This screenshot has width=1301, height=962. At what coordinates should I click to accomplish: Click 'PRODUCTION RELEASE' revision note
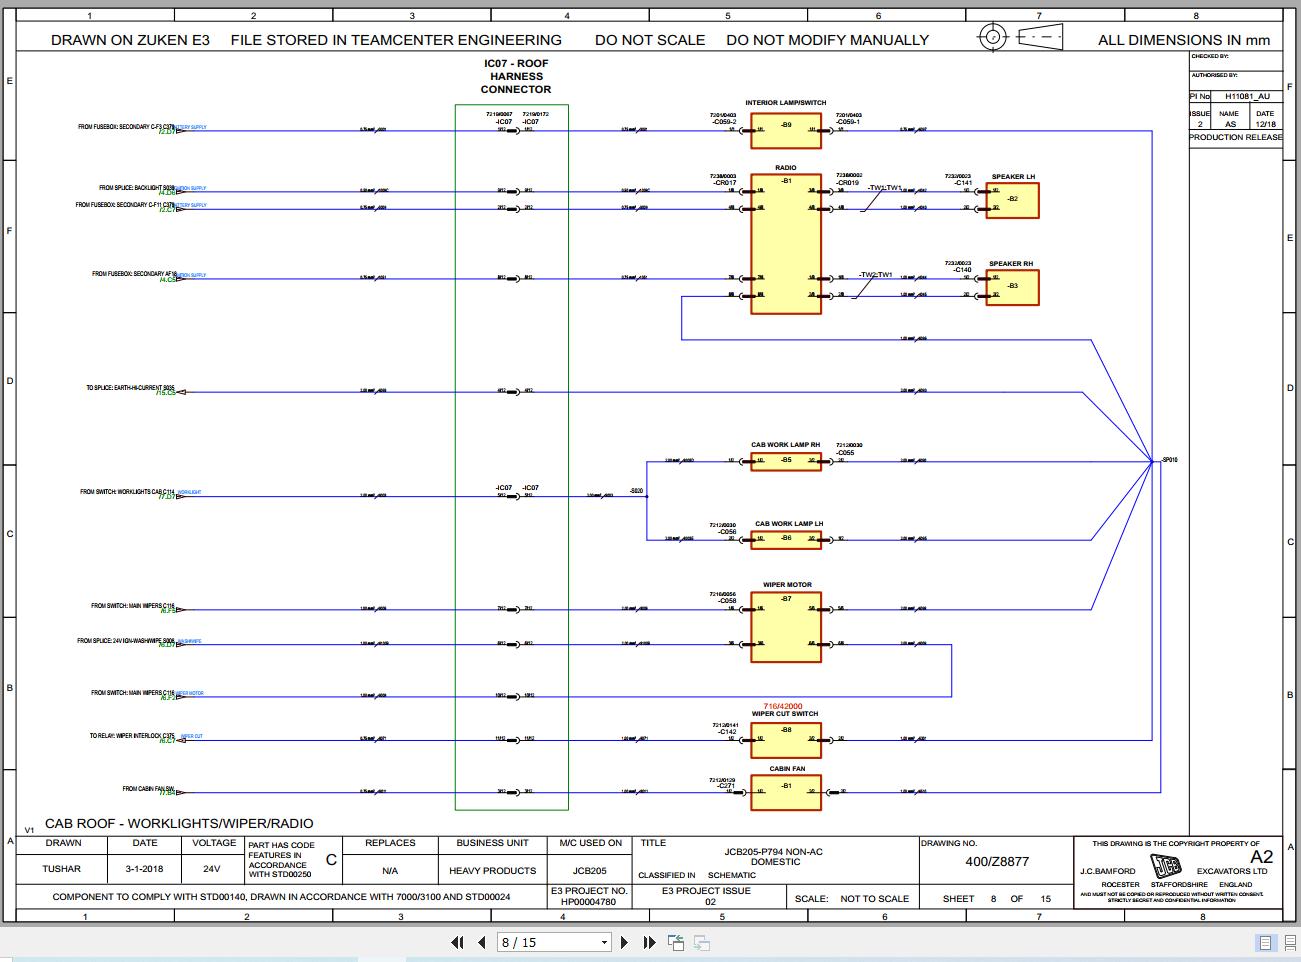(x=1236, y=137)
